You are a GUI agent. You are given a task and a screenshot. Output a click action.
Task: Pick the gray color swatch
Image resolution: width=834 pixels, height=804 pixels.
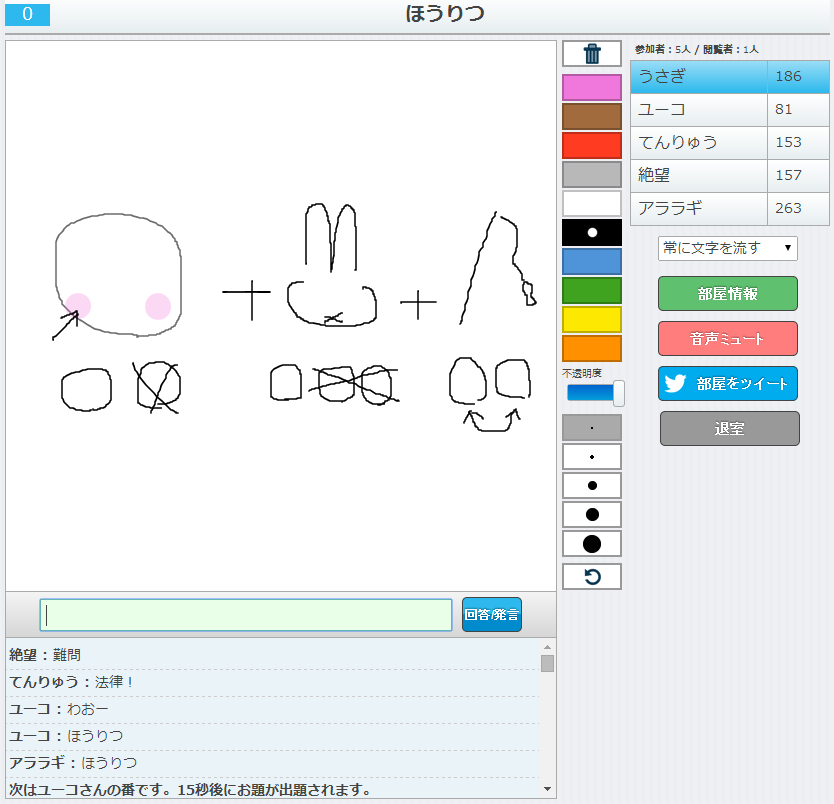point(591,174)
